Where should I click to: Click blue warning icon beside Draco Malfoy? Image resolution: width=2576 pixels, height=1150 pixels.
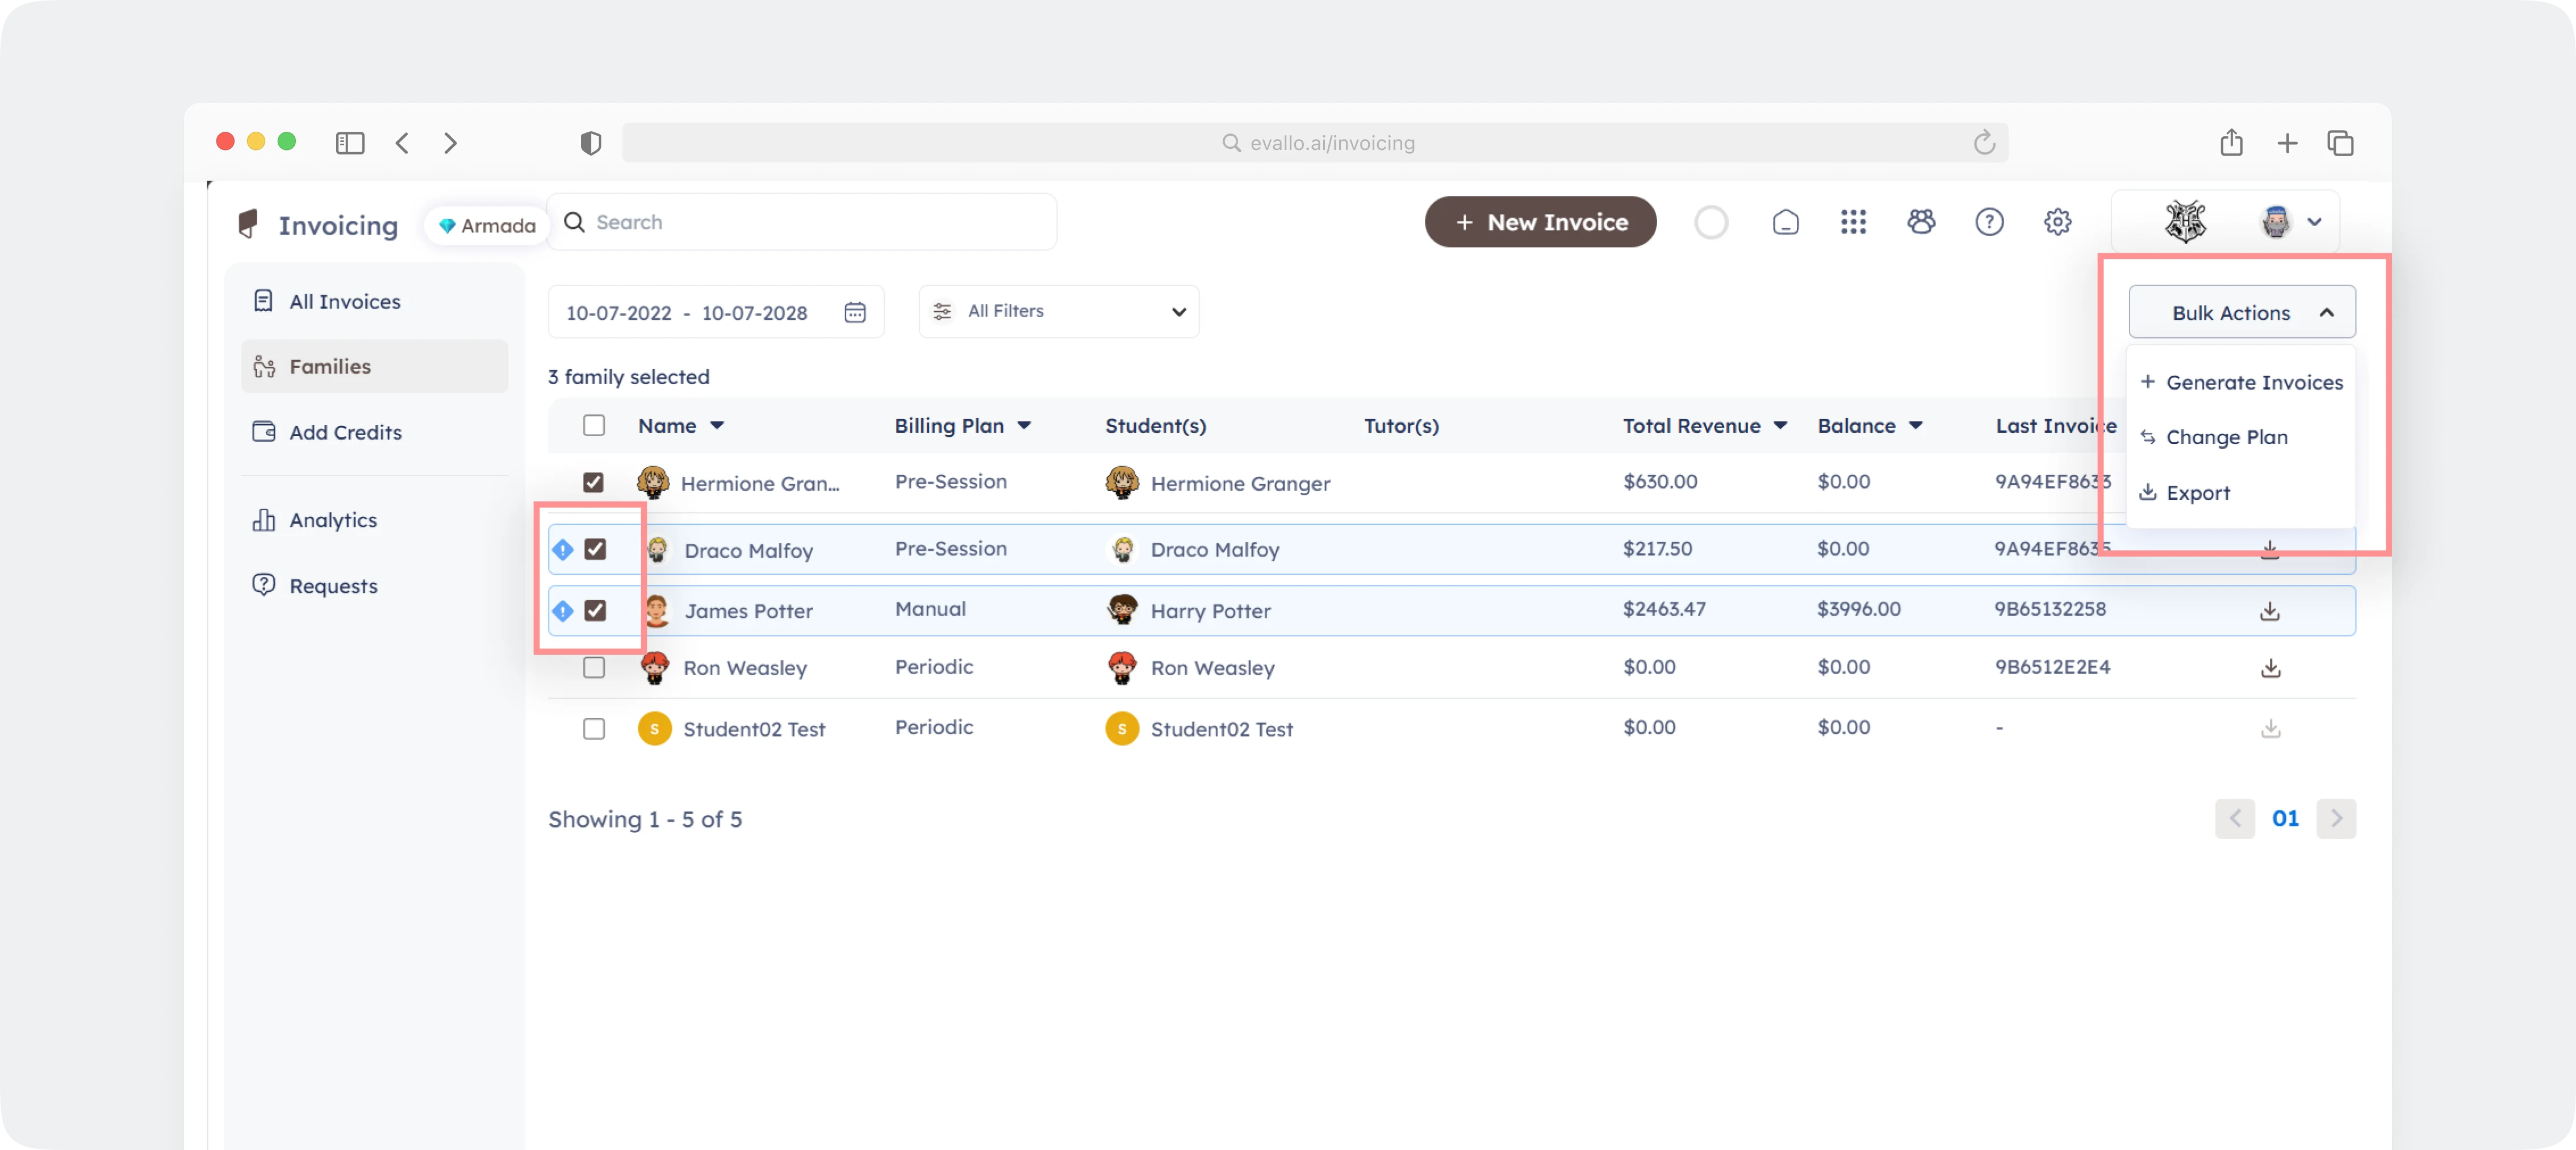coord(563,550)
